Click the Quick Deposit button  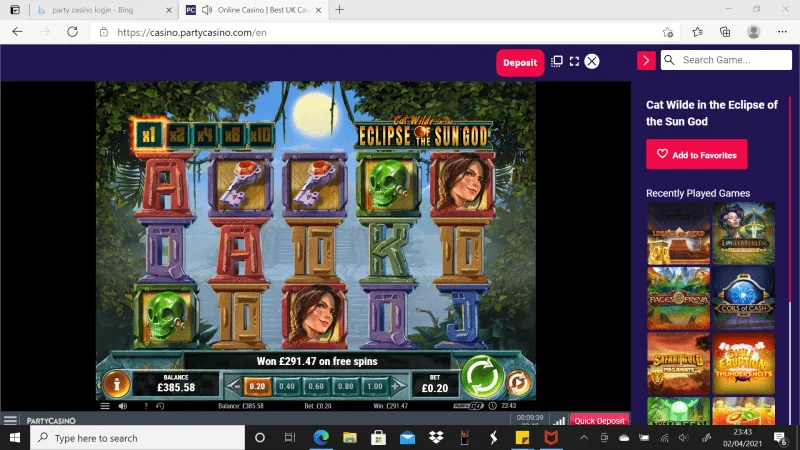[x=599, y=420]
